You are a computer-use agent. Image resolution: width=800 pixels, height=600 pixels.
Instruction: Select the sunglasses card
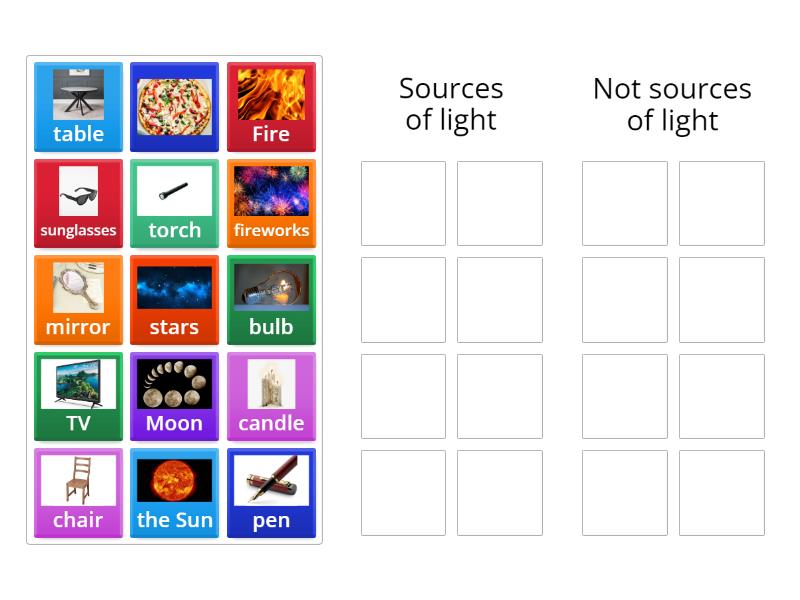coord(78,204)
